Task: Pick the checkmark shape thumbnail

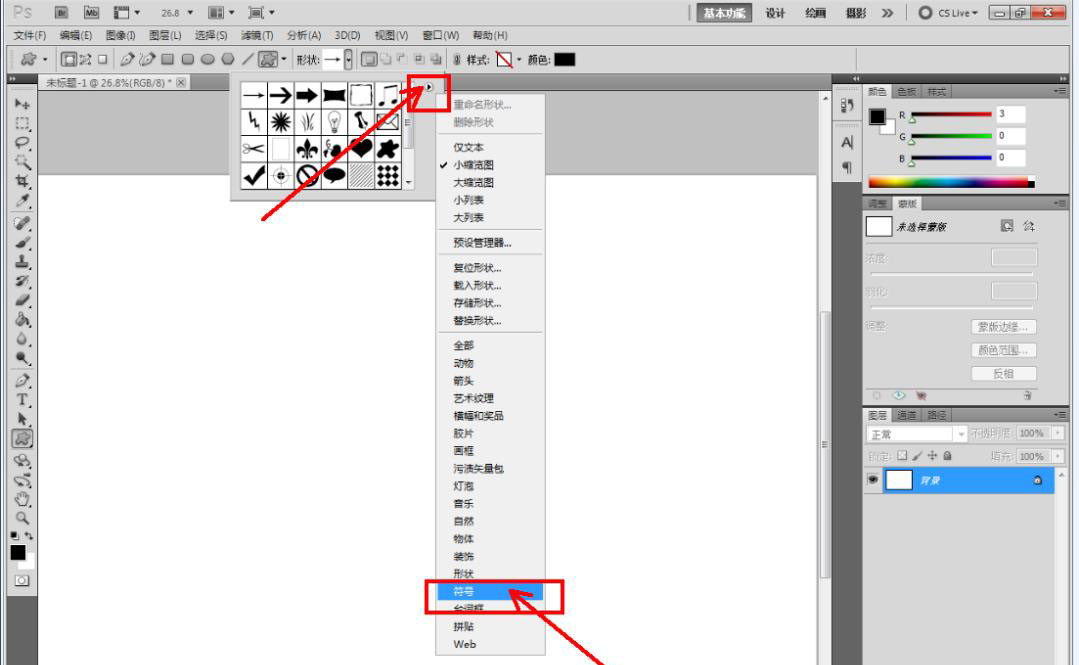Action: [253, 176]
